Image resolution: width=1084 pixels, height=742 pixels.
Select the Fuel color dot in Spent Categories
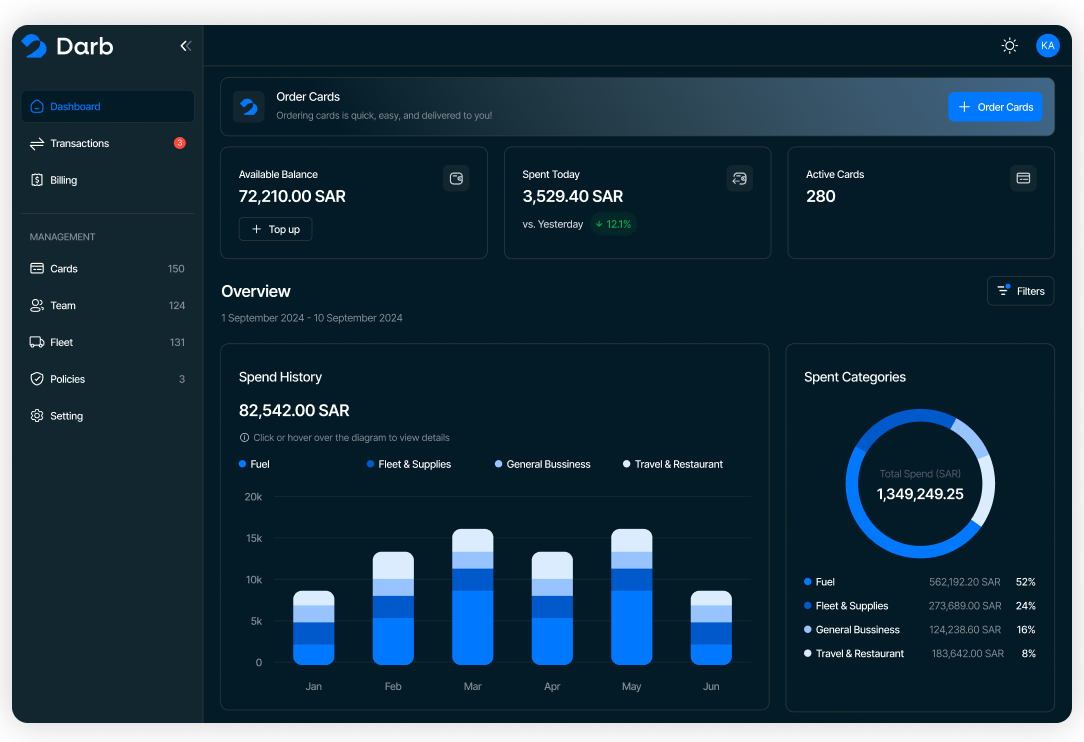808,582
